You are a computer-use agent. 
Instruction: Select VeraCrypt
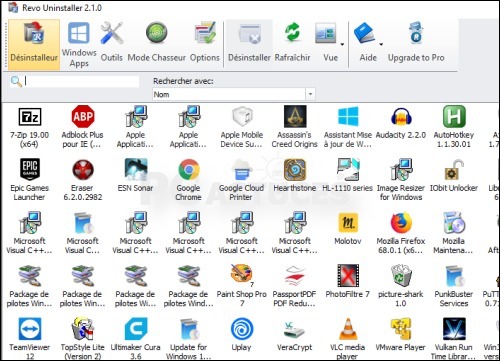point(295,335)
